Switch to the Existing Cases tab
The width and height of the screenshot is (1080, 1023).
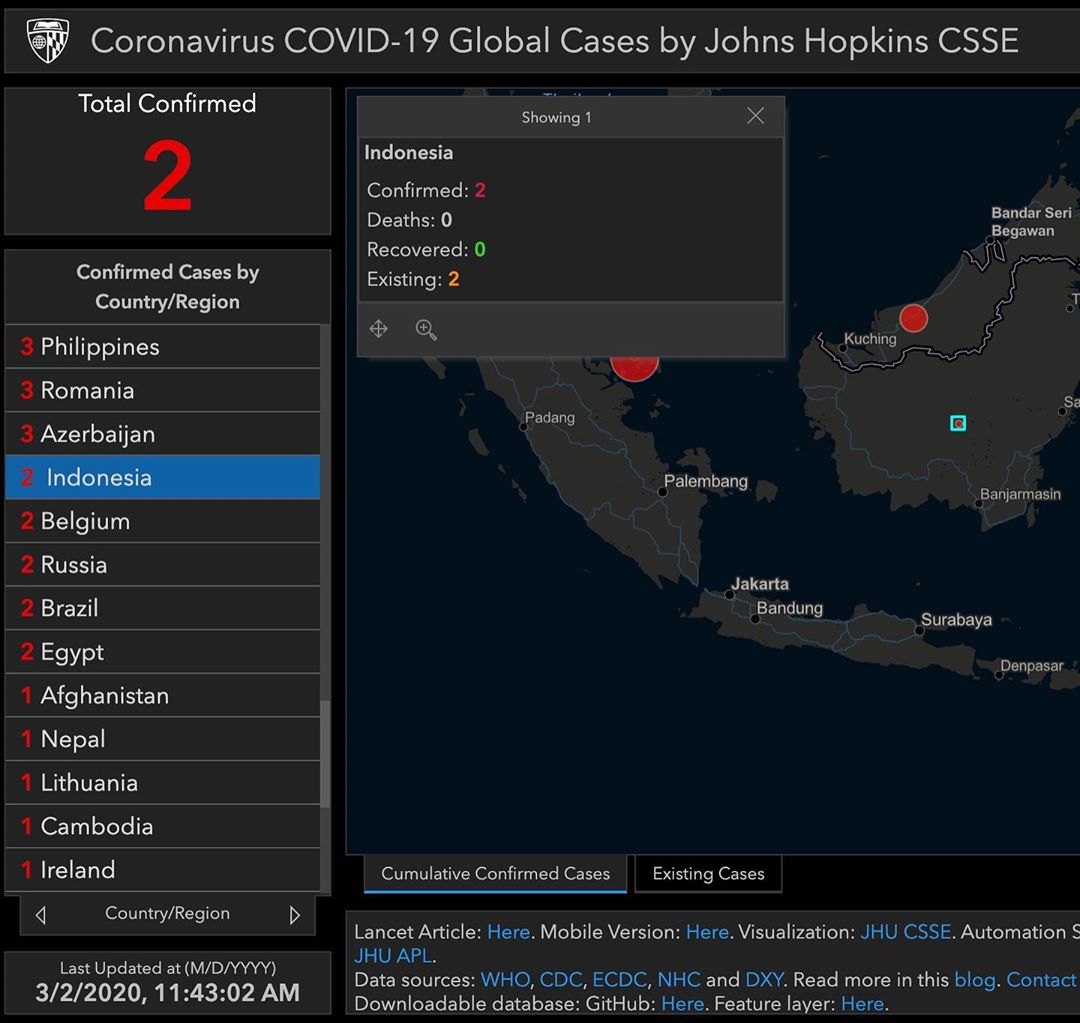pyautogui.click(x=708, y=874)
